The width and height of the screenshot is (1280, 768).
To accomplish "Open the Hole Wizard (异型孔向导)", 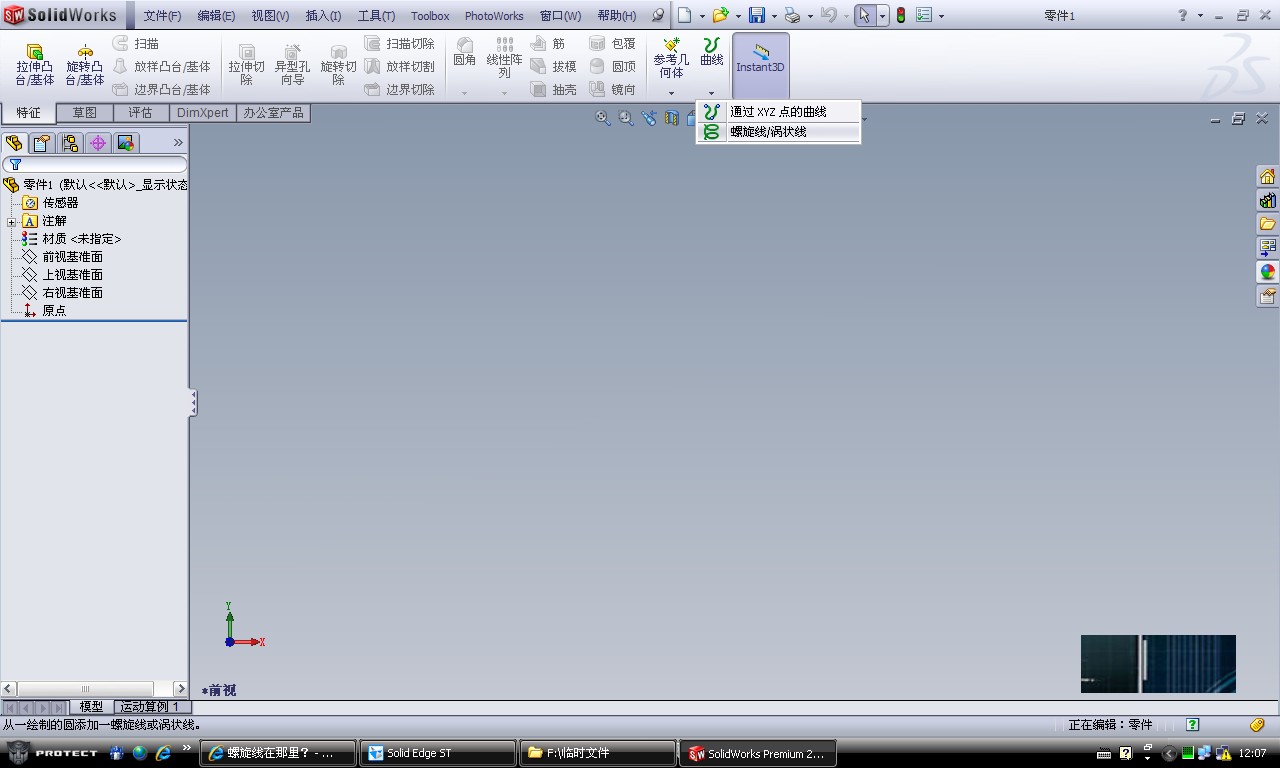I will pos(292,64).
